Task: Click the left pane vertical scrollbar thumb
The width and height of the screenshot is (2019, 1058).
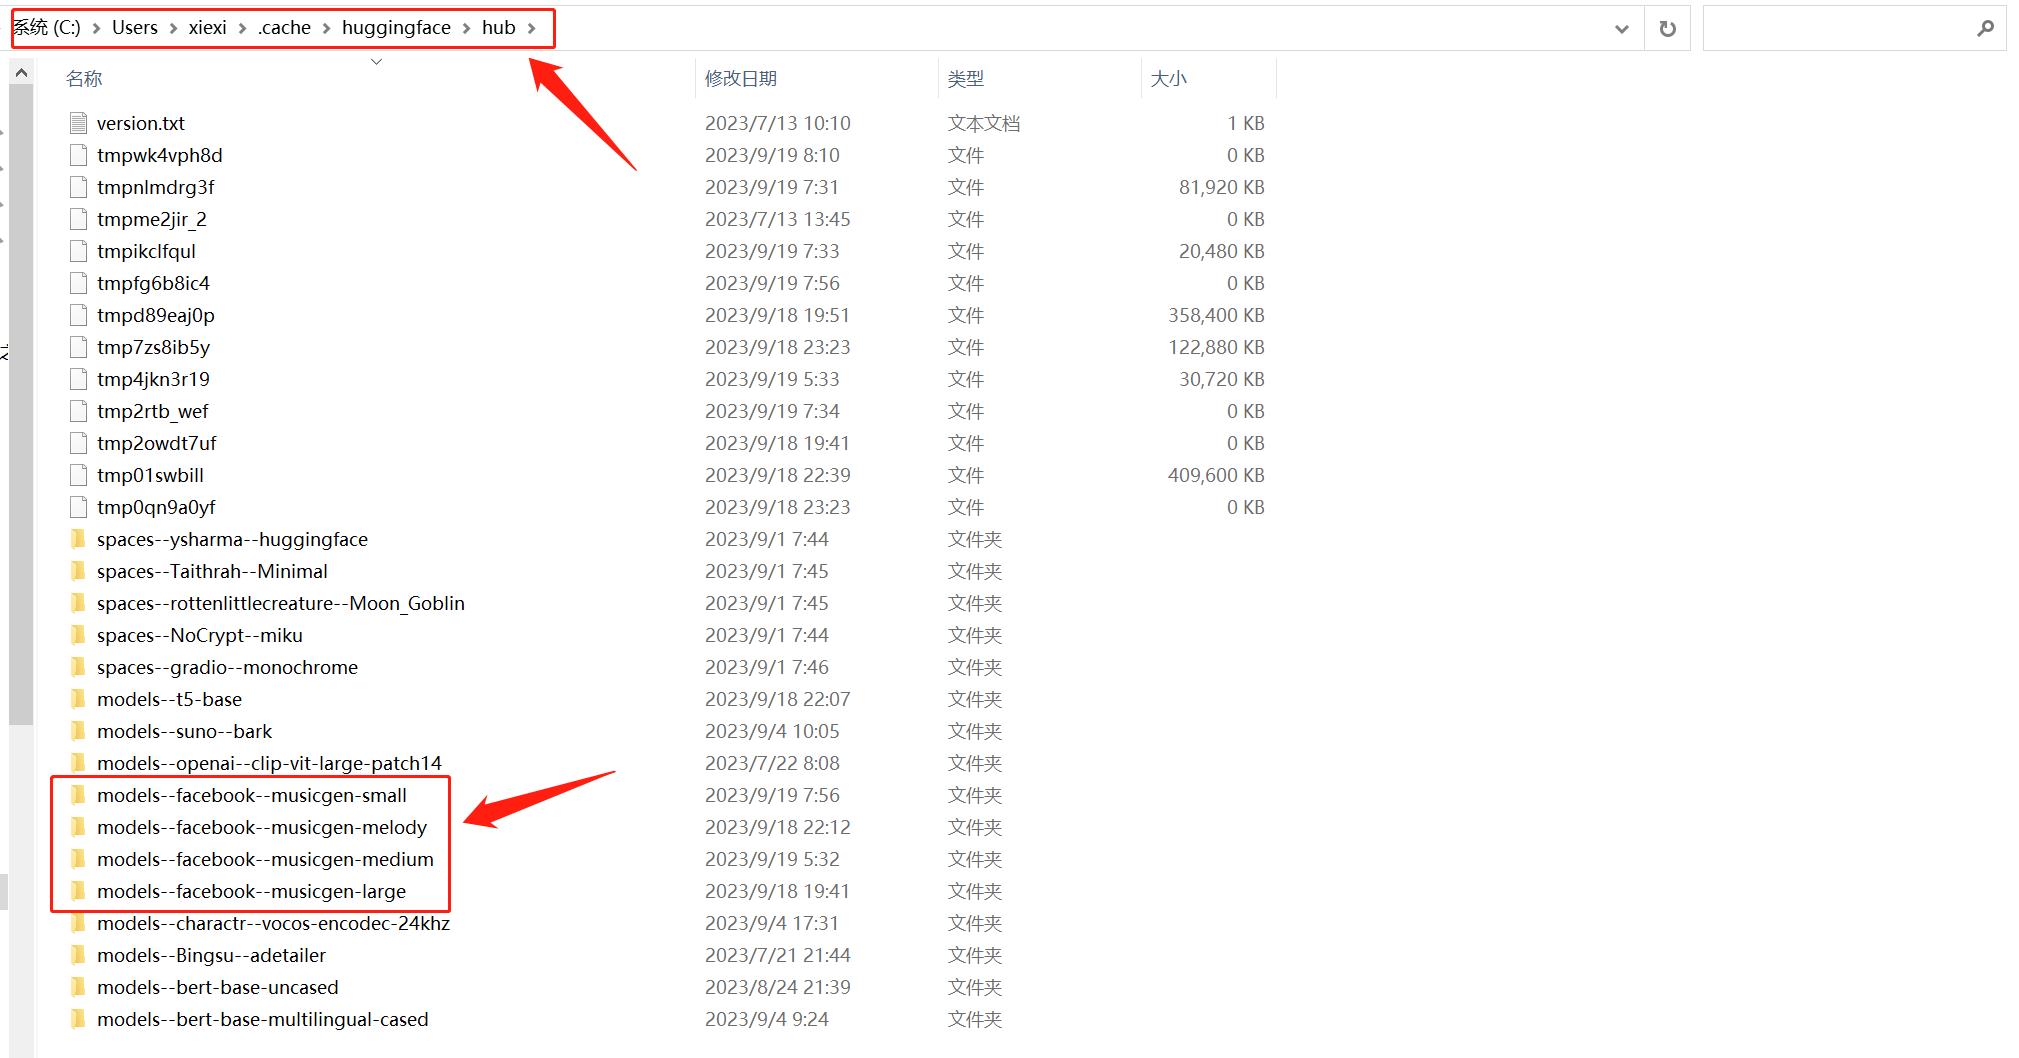Action: point(21,404)
